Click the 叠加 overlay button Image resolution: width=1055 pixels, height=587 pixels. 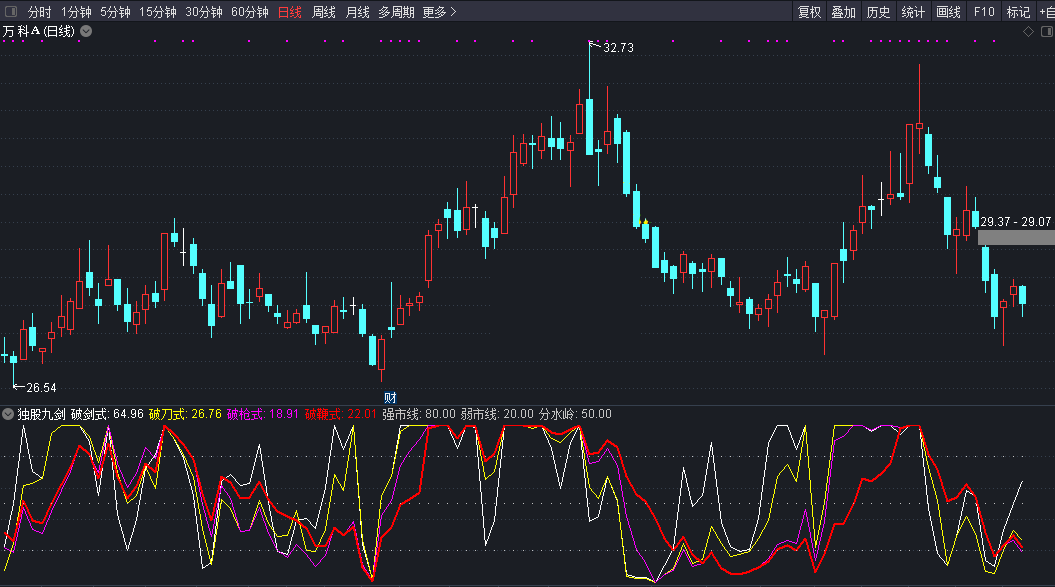843,12
